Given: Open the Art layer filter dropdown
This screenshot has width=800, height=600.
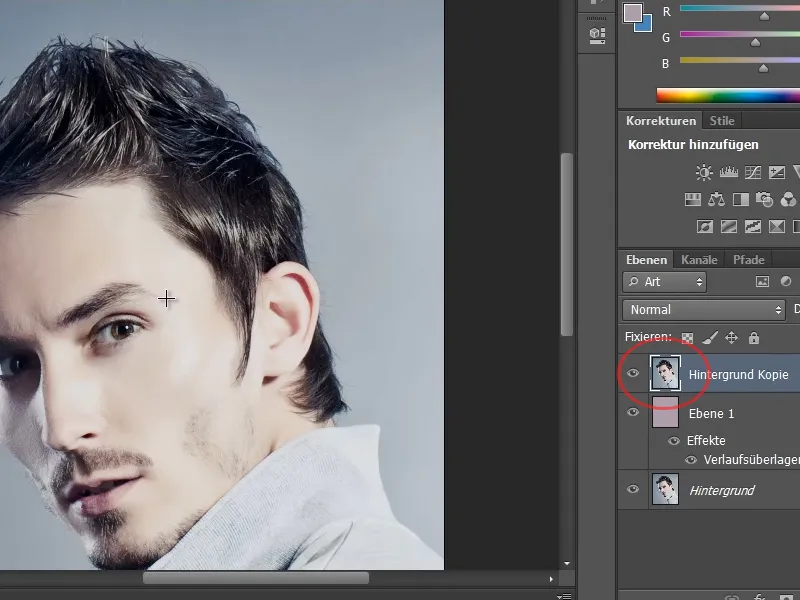Looking at the screenshot, I should point(665,282).
